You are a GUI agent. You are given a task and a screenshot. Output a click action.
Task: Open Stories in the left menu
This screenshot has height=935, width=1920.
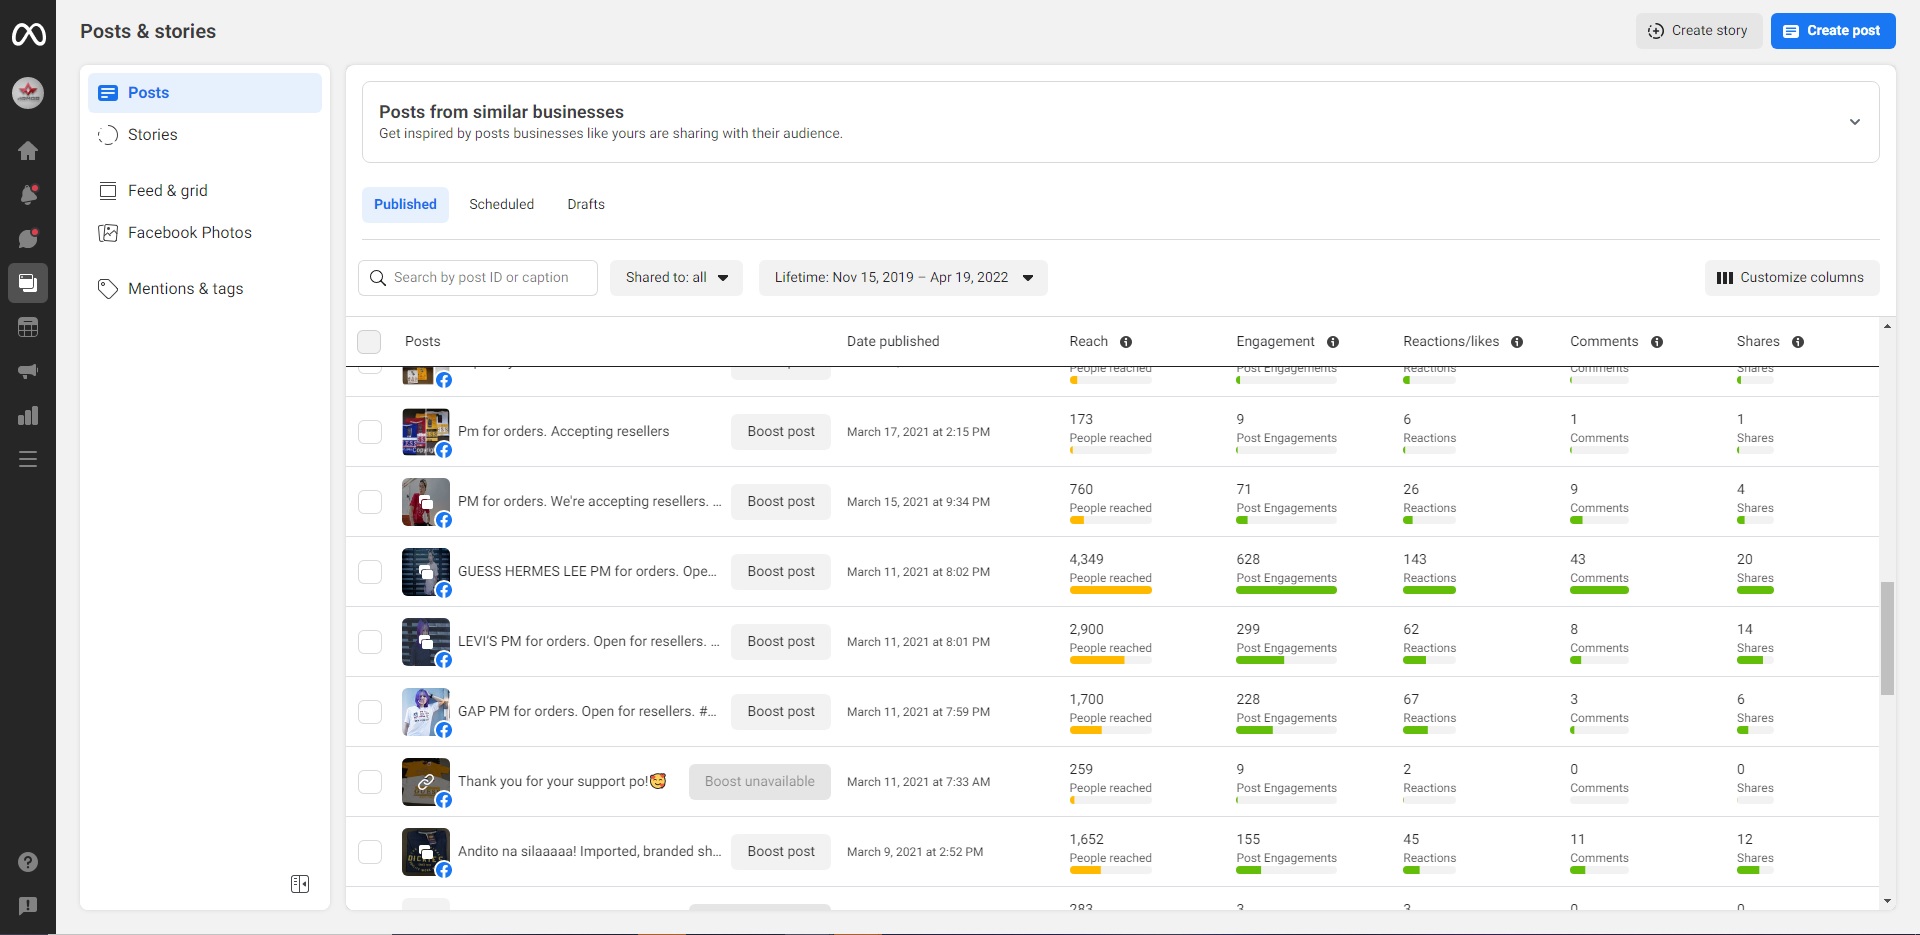[152, 135]
